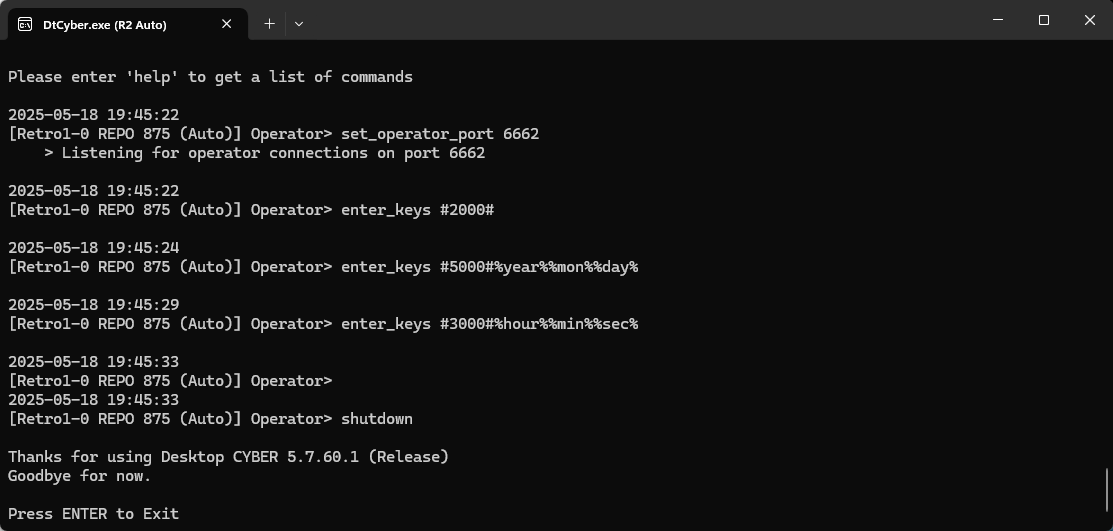
Task: Close the DtCyber.exe tab
Action: pos(227,24)
